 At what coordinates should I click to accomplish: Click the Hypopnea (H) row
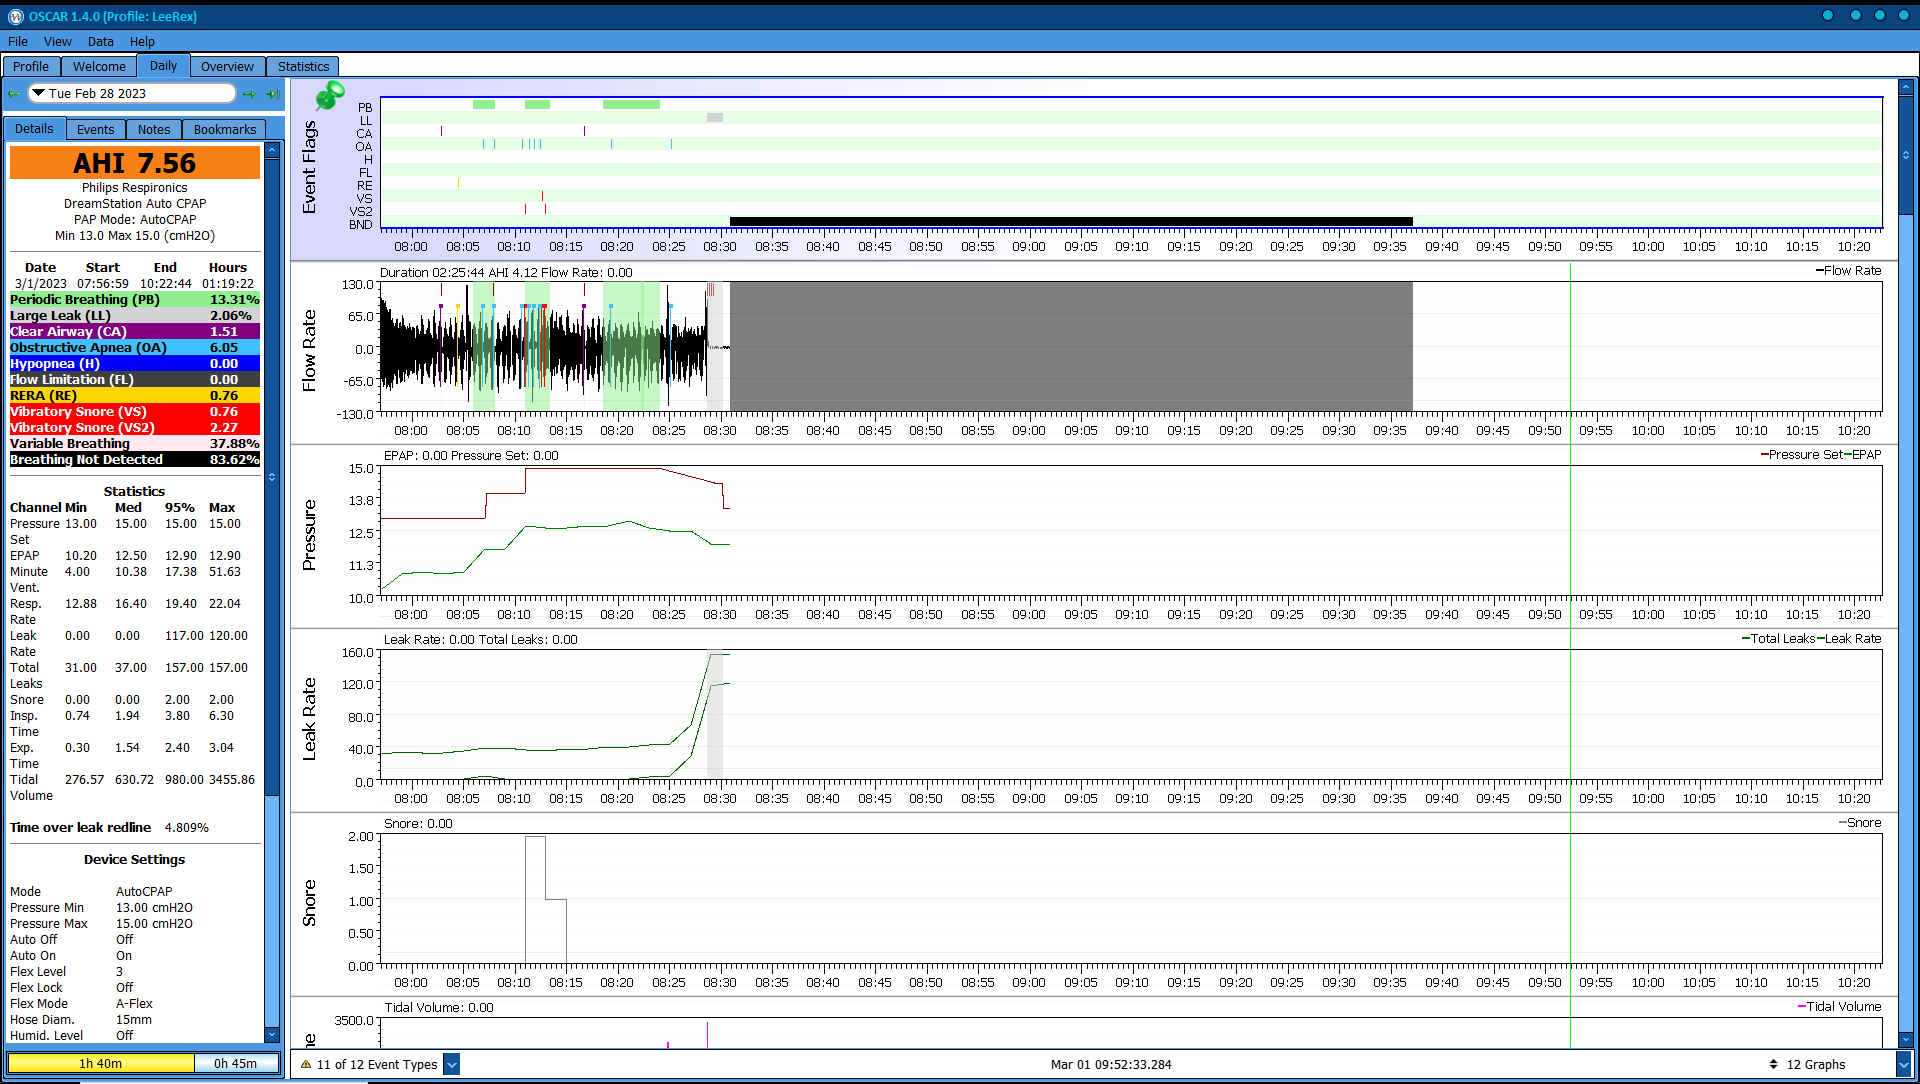(135, 363)
